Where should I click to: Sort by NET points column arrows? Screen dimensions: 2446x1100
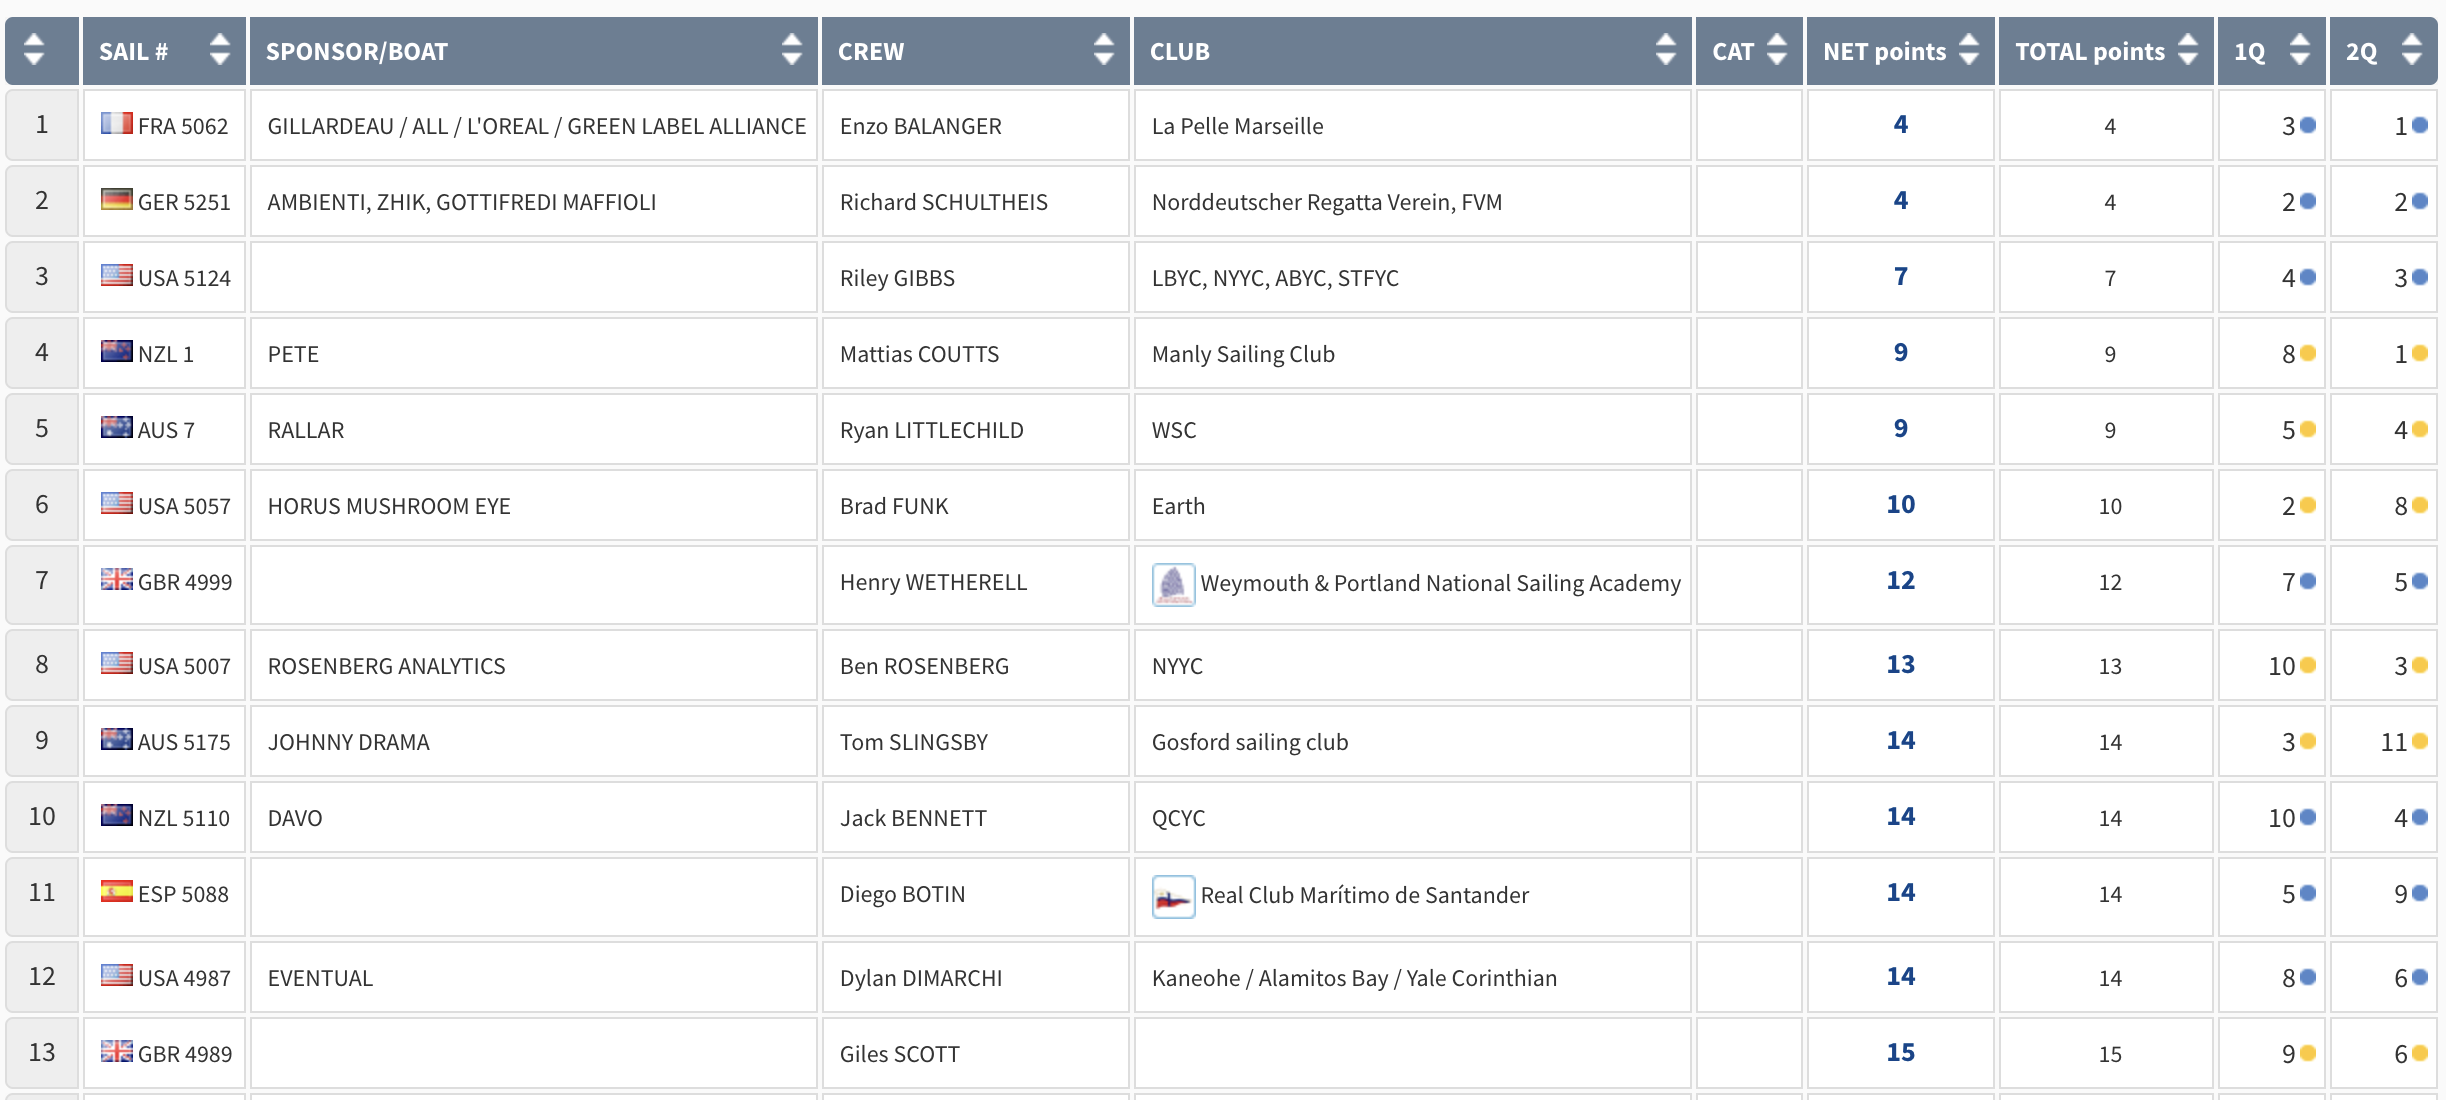(1969, 50)
